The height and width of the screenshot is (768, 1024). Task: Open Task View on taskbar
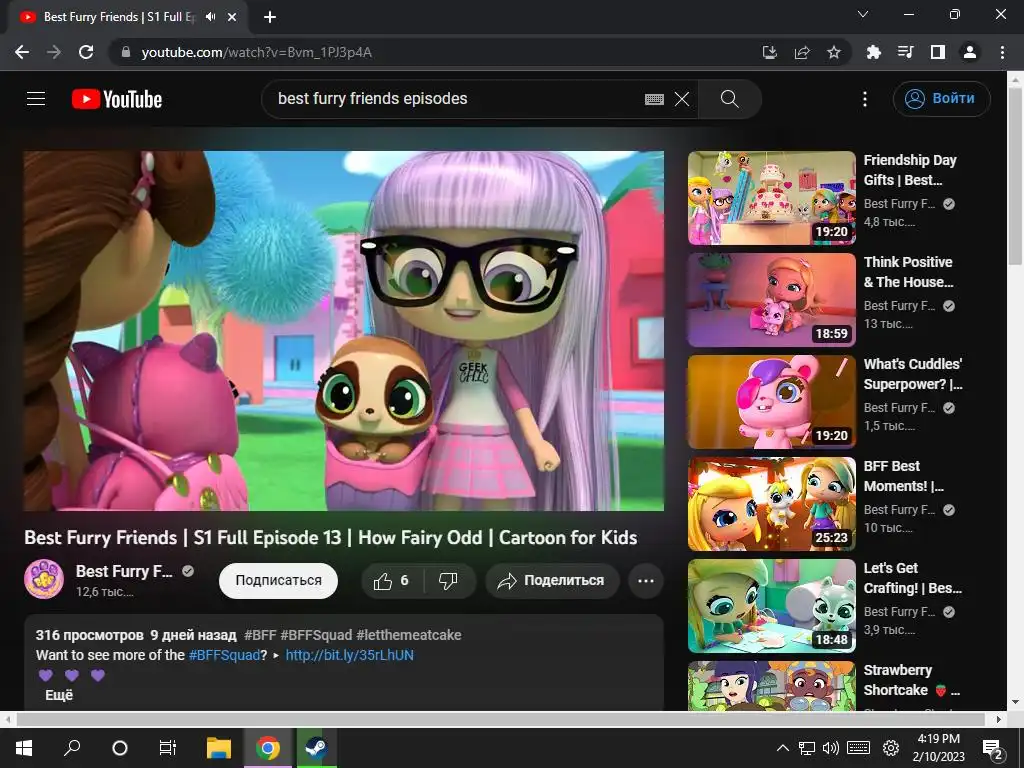(168, 748)
